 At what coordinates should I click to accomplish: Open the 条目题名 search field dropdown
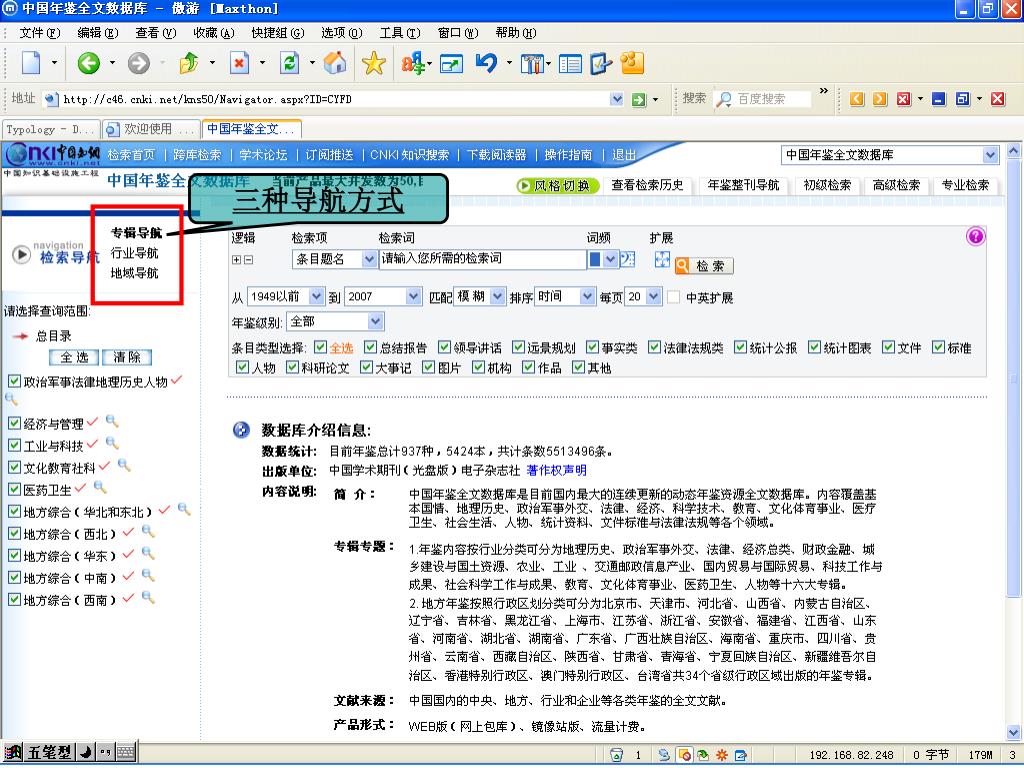(369, 259)
